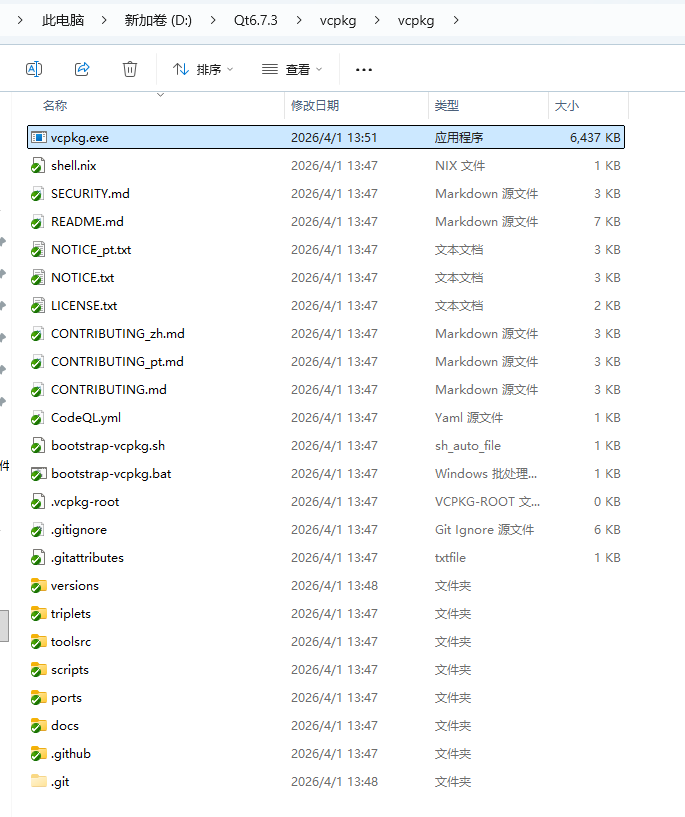
Task: Click the bootstrap-vcpkg.sh file icon
Action: click(38, 446)
